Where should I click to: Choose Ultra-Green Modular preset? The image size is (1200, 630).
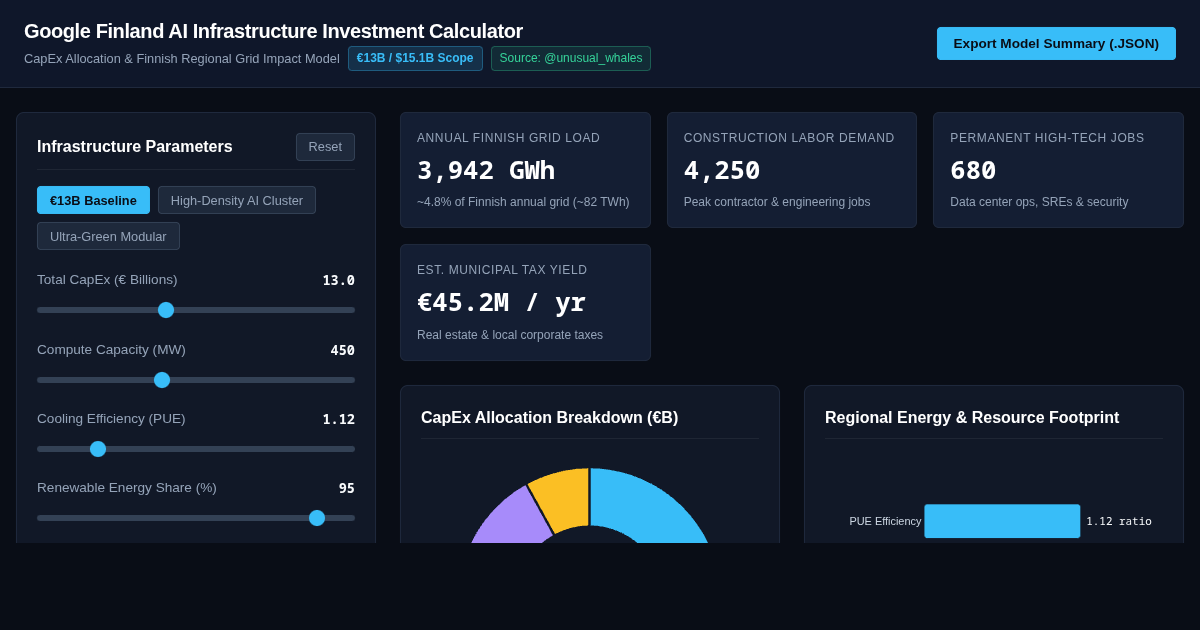(x=108, y=236)
